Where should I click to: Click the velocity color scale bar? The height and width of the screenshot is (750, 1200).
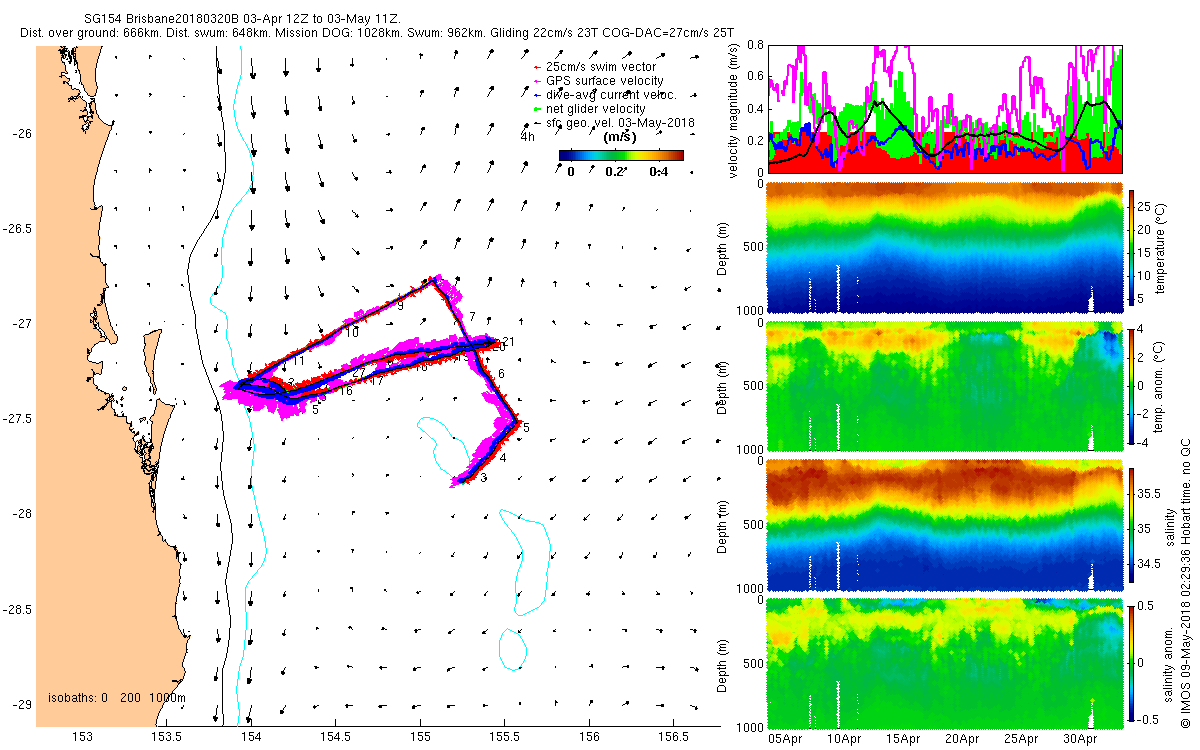point(621,155)
